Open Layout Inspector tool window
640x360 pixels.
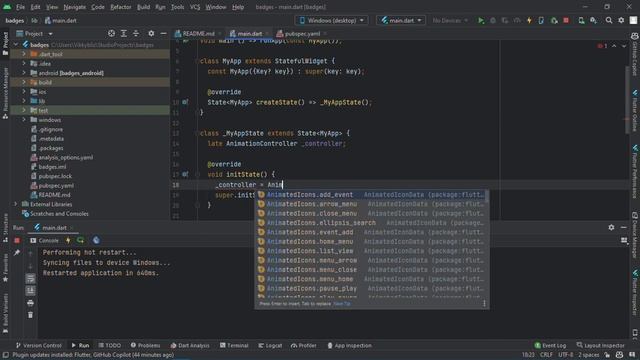600,345
